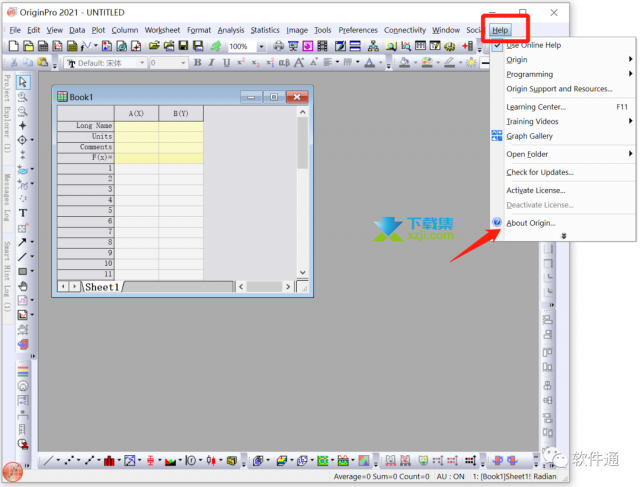The height and width of the screenshot is (487, 640).
Task: Toggle Italic text formatting
Action: point(211,62)
